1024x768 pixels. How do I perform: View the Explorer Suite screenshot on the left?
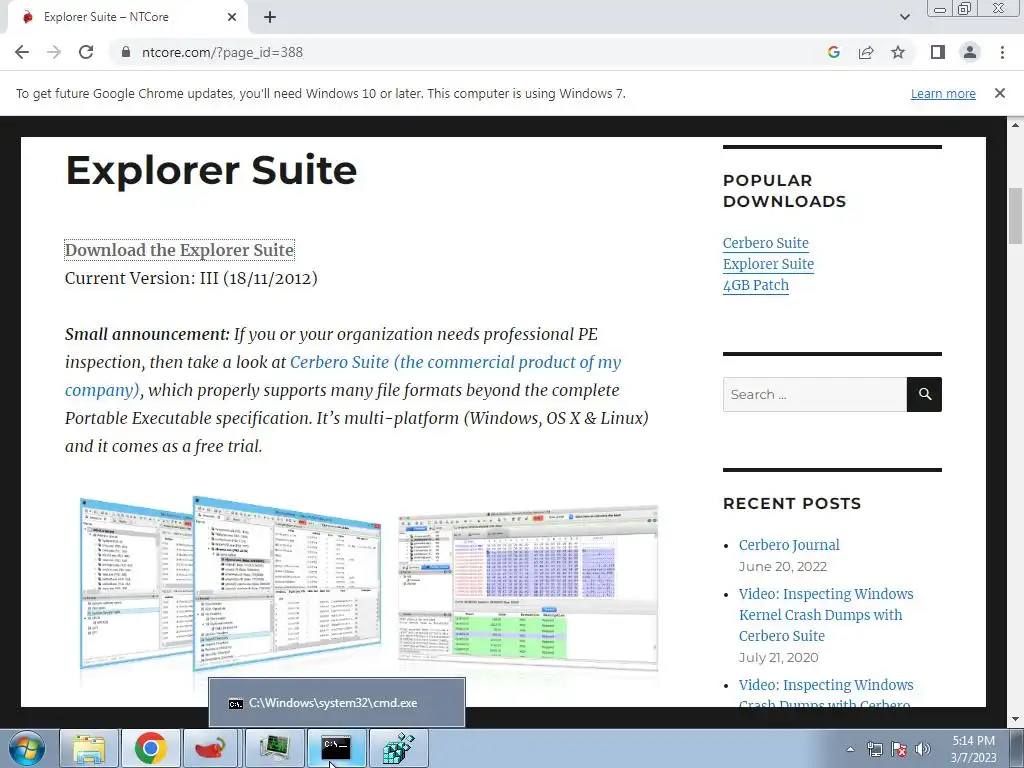pyautogui.click(x=230, y=583)
